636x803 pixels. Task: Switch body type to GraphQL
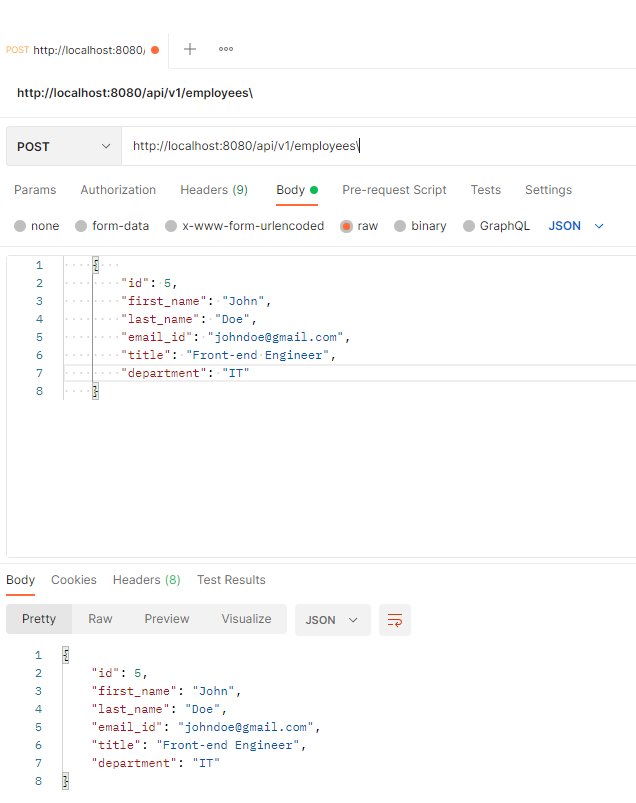coord(468,226)
